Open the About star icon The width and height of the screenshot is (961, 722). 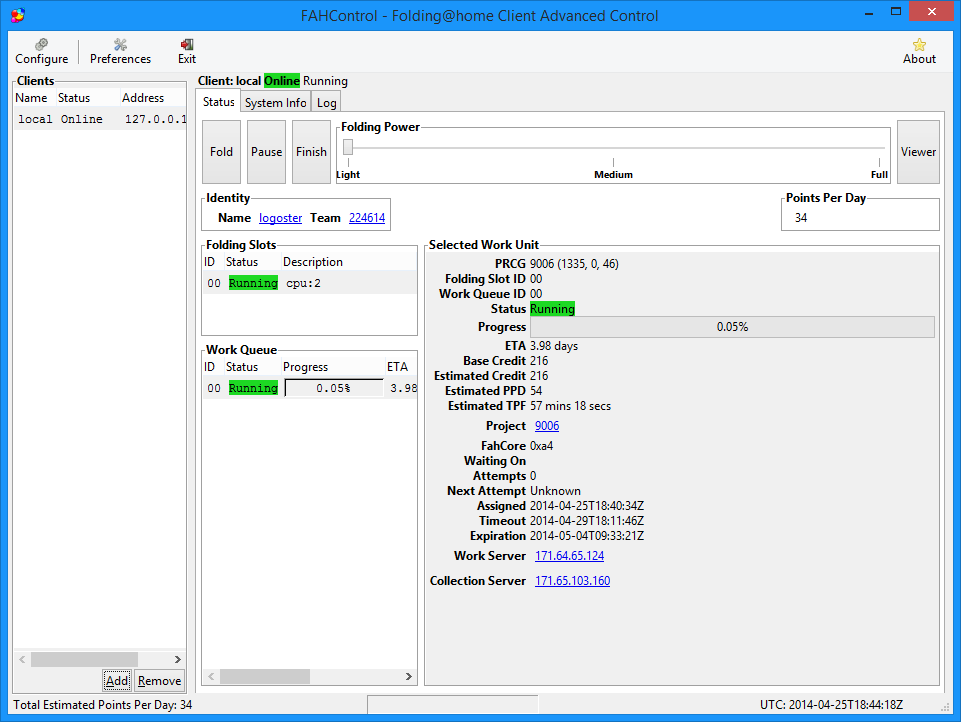click(x=919, y=51)
